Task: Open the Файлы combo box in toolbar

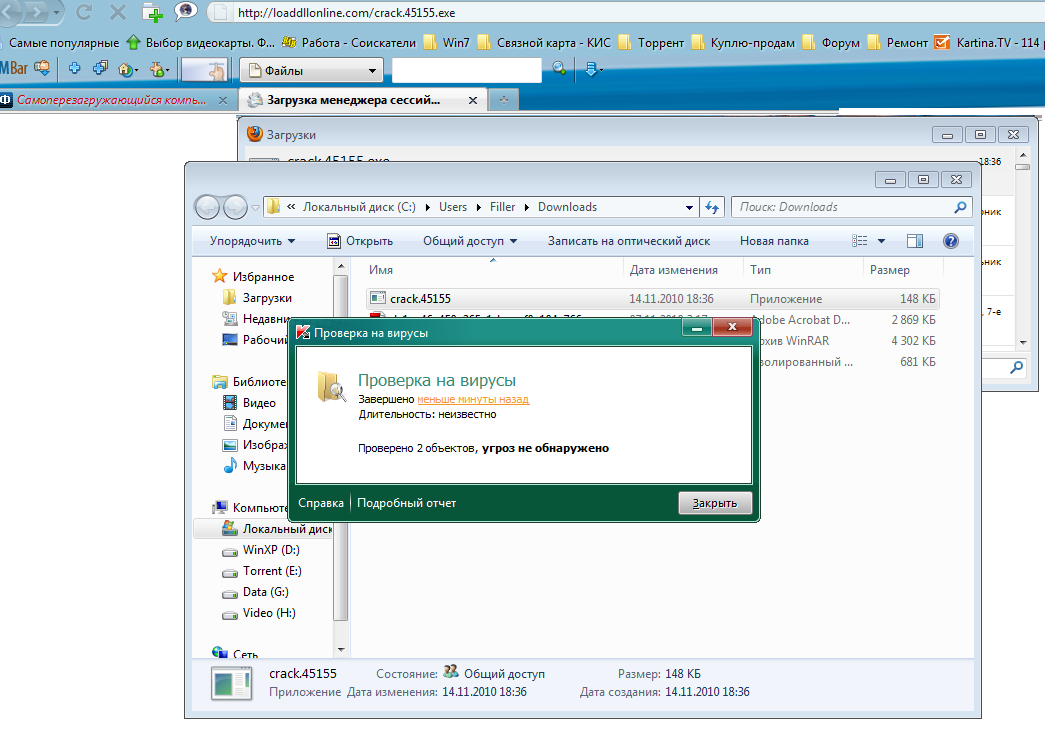Action: 311,70
